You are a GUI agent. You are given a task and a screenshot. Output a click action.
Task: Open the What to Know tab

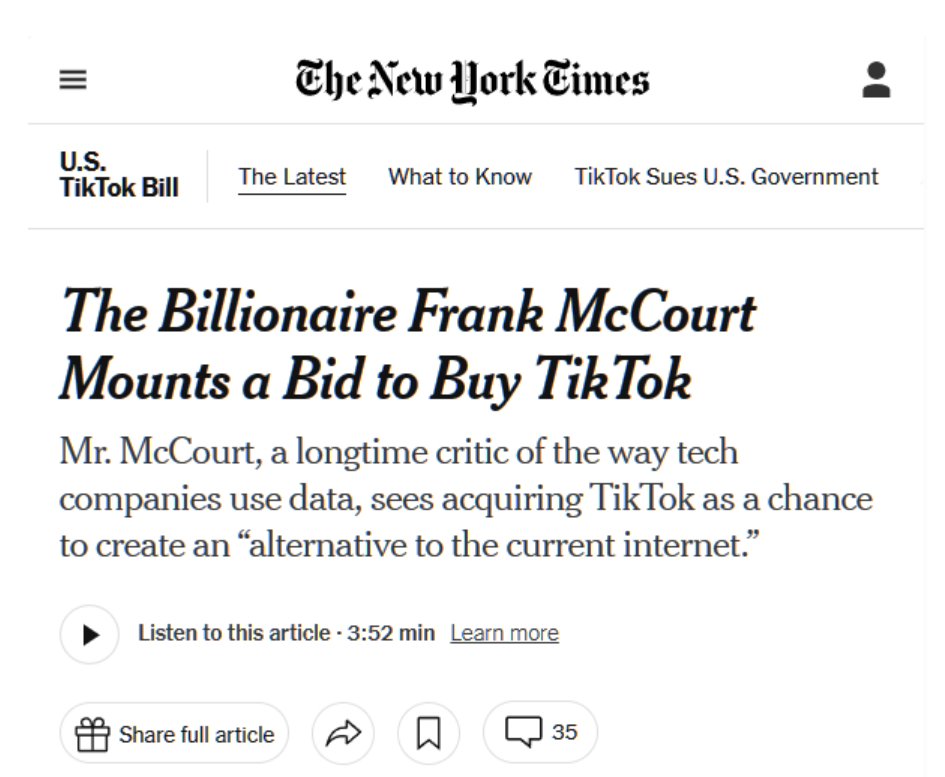point(460,177)
